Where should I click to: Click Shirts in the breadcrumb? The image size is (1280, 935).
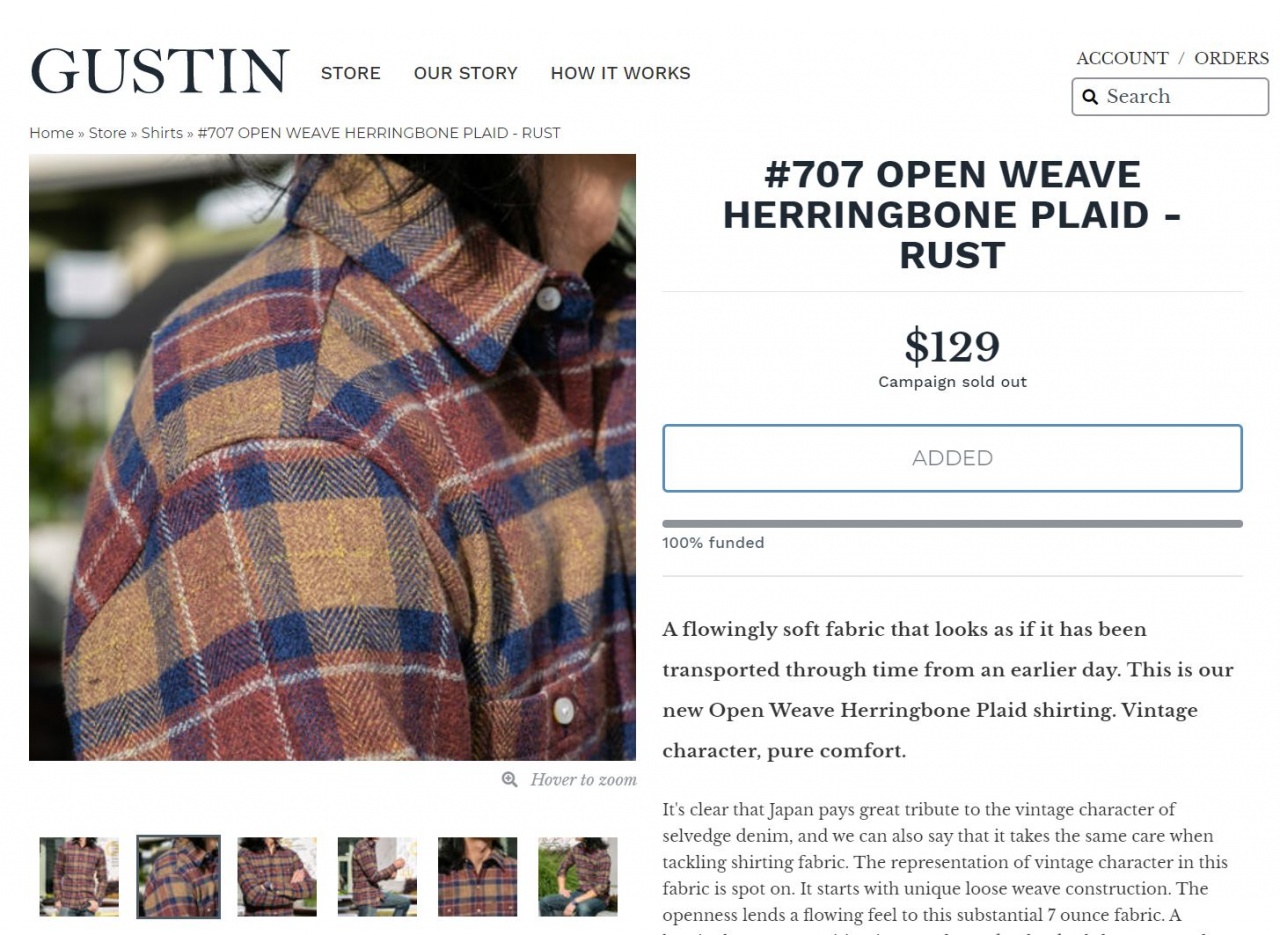(x=162, y=133)
